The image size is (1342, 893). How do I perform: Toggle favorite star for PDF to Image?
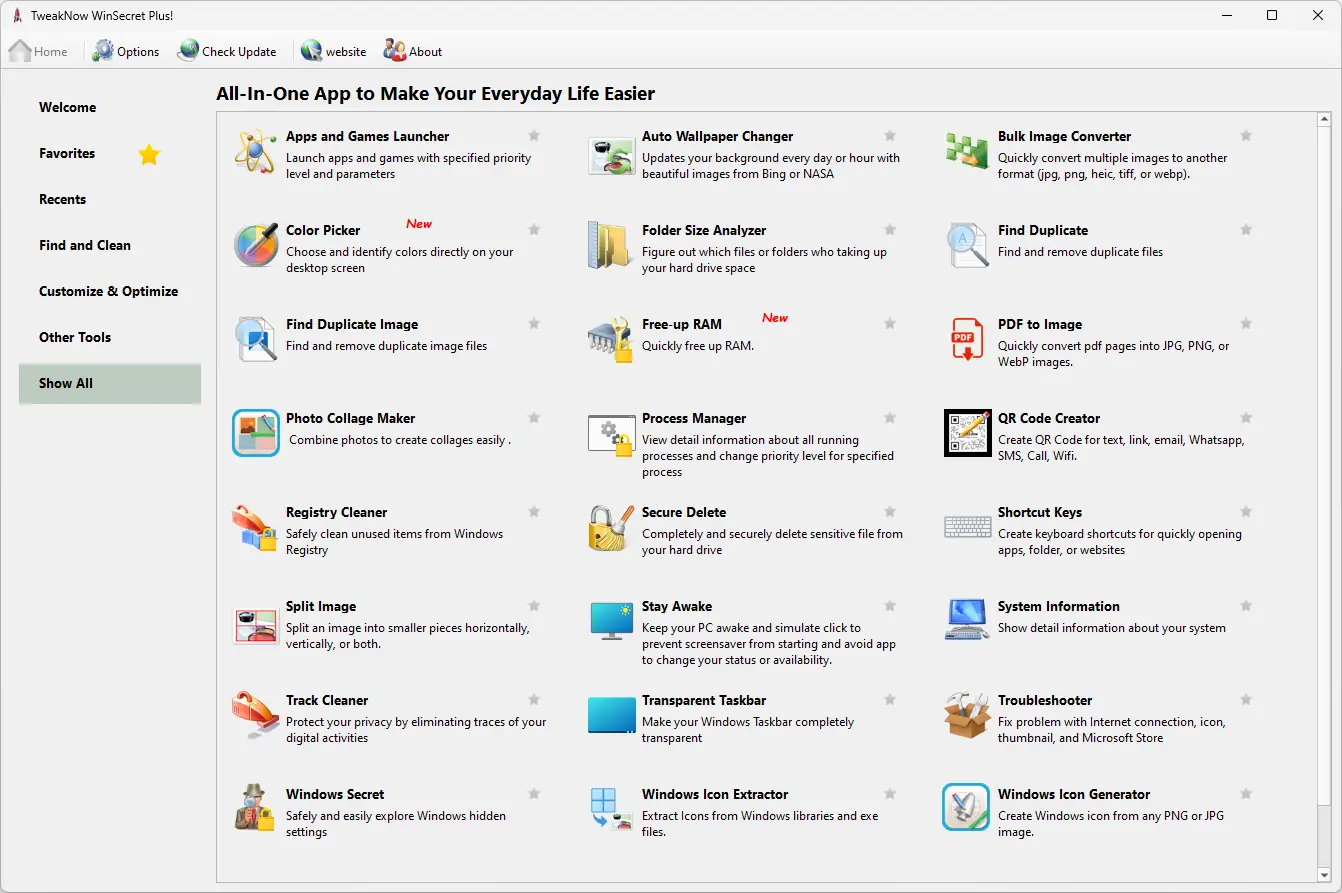(x=1246, y=324)
